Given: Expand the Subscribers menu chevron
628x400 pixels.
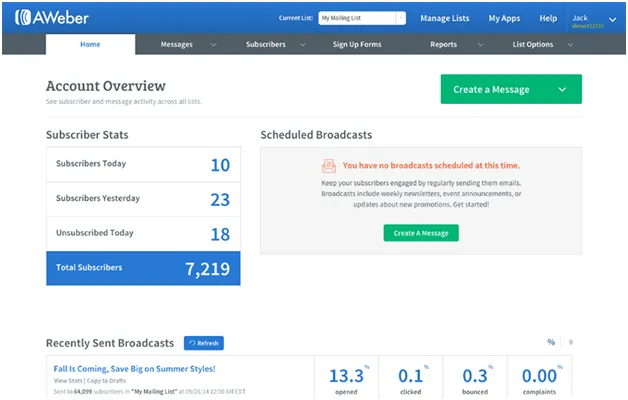Looking at the screenshot, I should click(x=303, y=44).
